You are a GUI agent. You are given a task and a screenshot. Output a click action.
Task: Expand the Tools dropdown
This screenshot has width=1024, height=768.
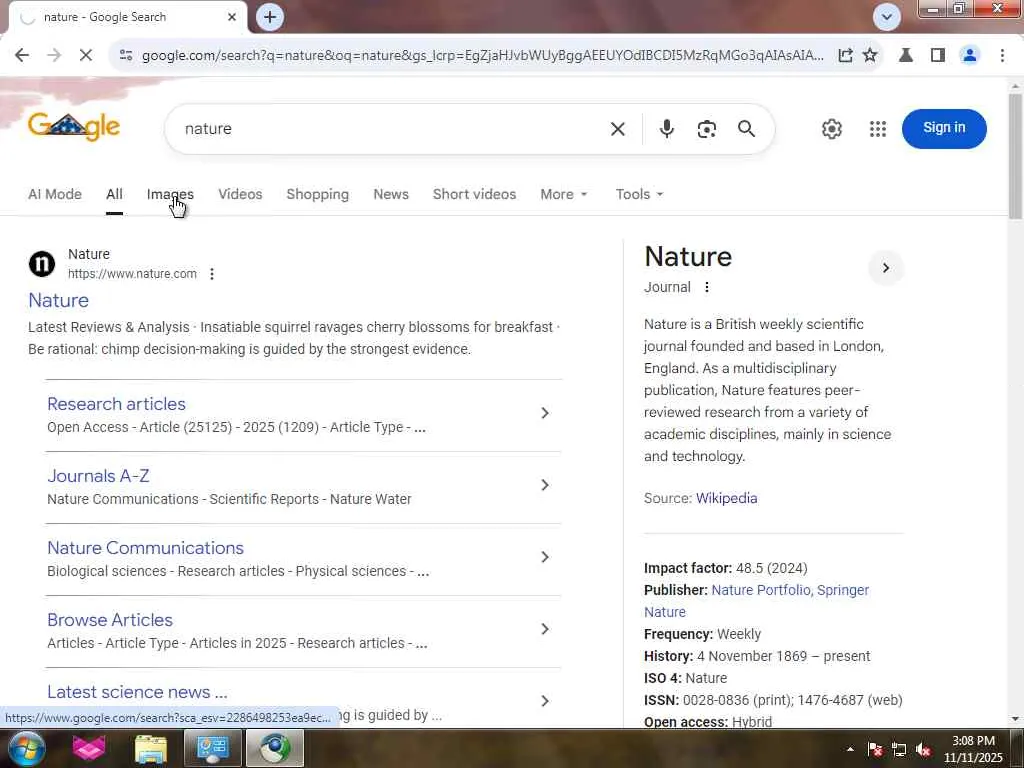[639, 194]
